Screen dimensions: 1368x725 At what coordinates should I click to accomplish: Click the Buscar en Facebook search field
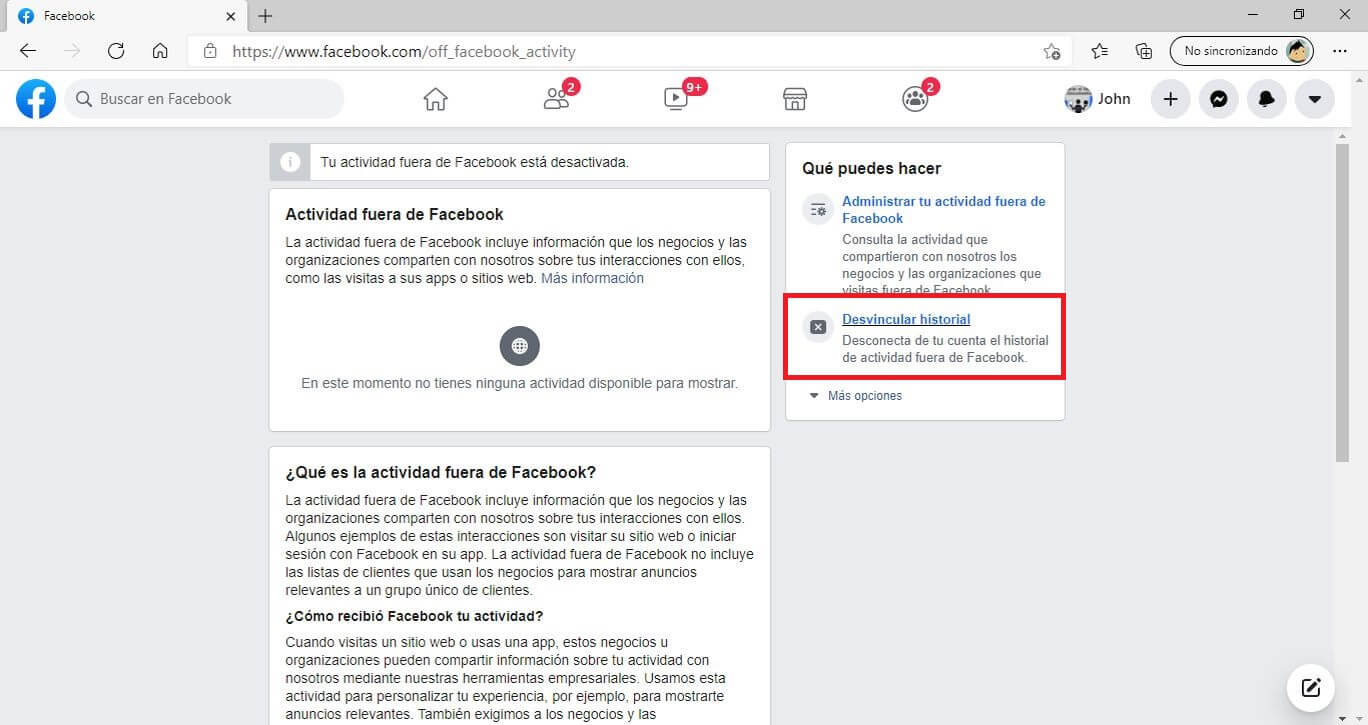coord(205,99)
